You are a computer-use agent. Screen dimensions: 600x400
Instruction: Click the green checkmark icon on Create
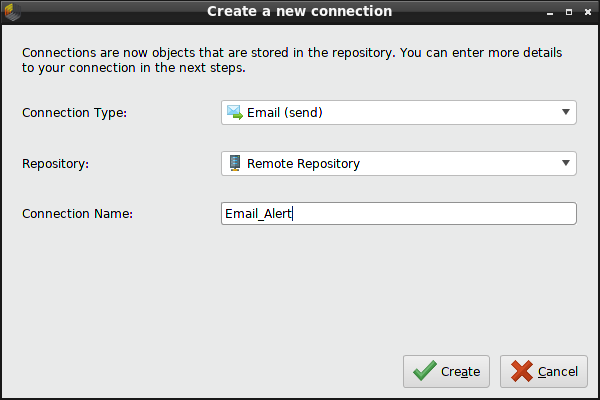pos(425,371)
